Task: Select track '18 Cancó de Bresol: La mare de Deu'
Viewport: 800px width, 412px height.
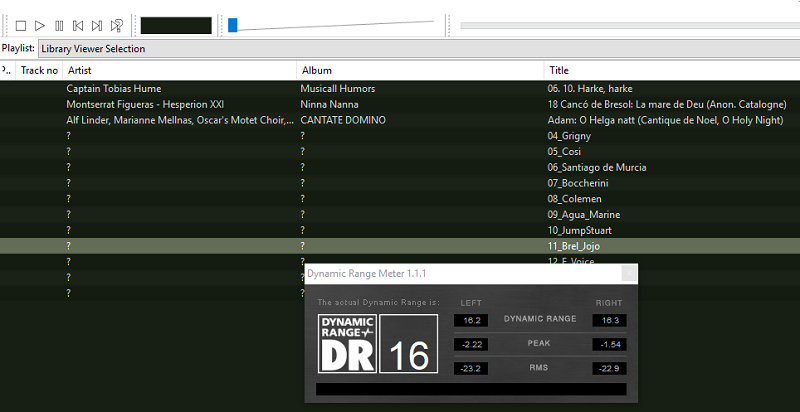Action: click(x=667, y=105)
